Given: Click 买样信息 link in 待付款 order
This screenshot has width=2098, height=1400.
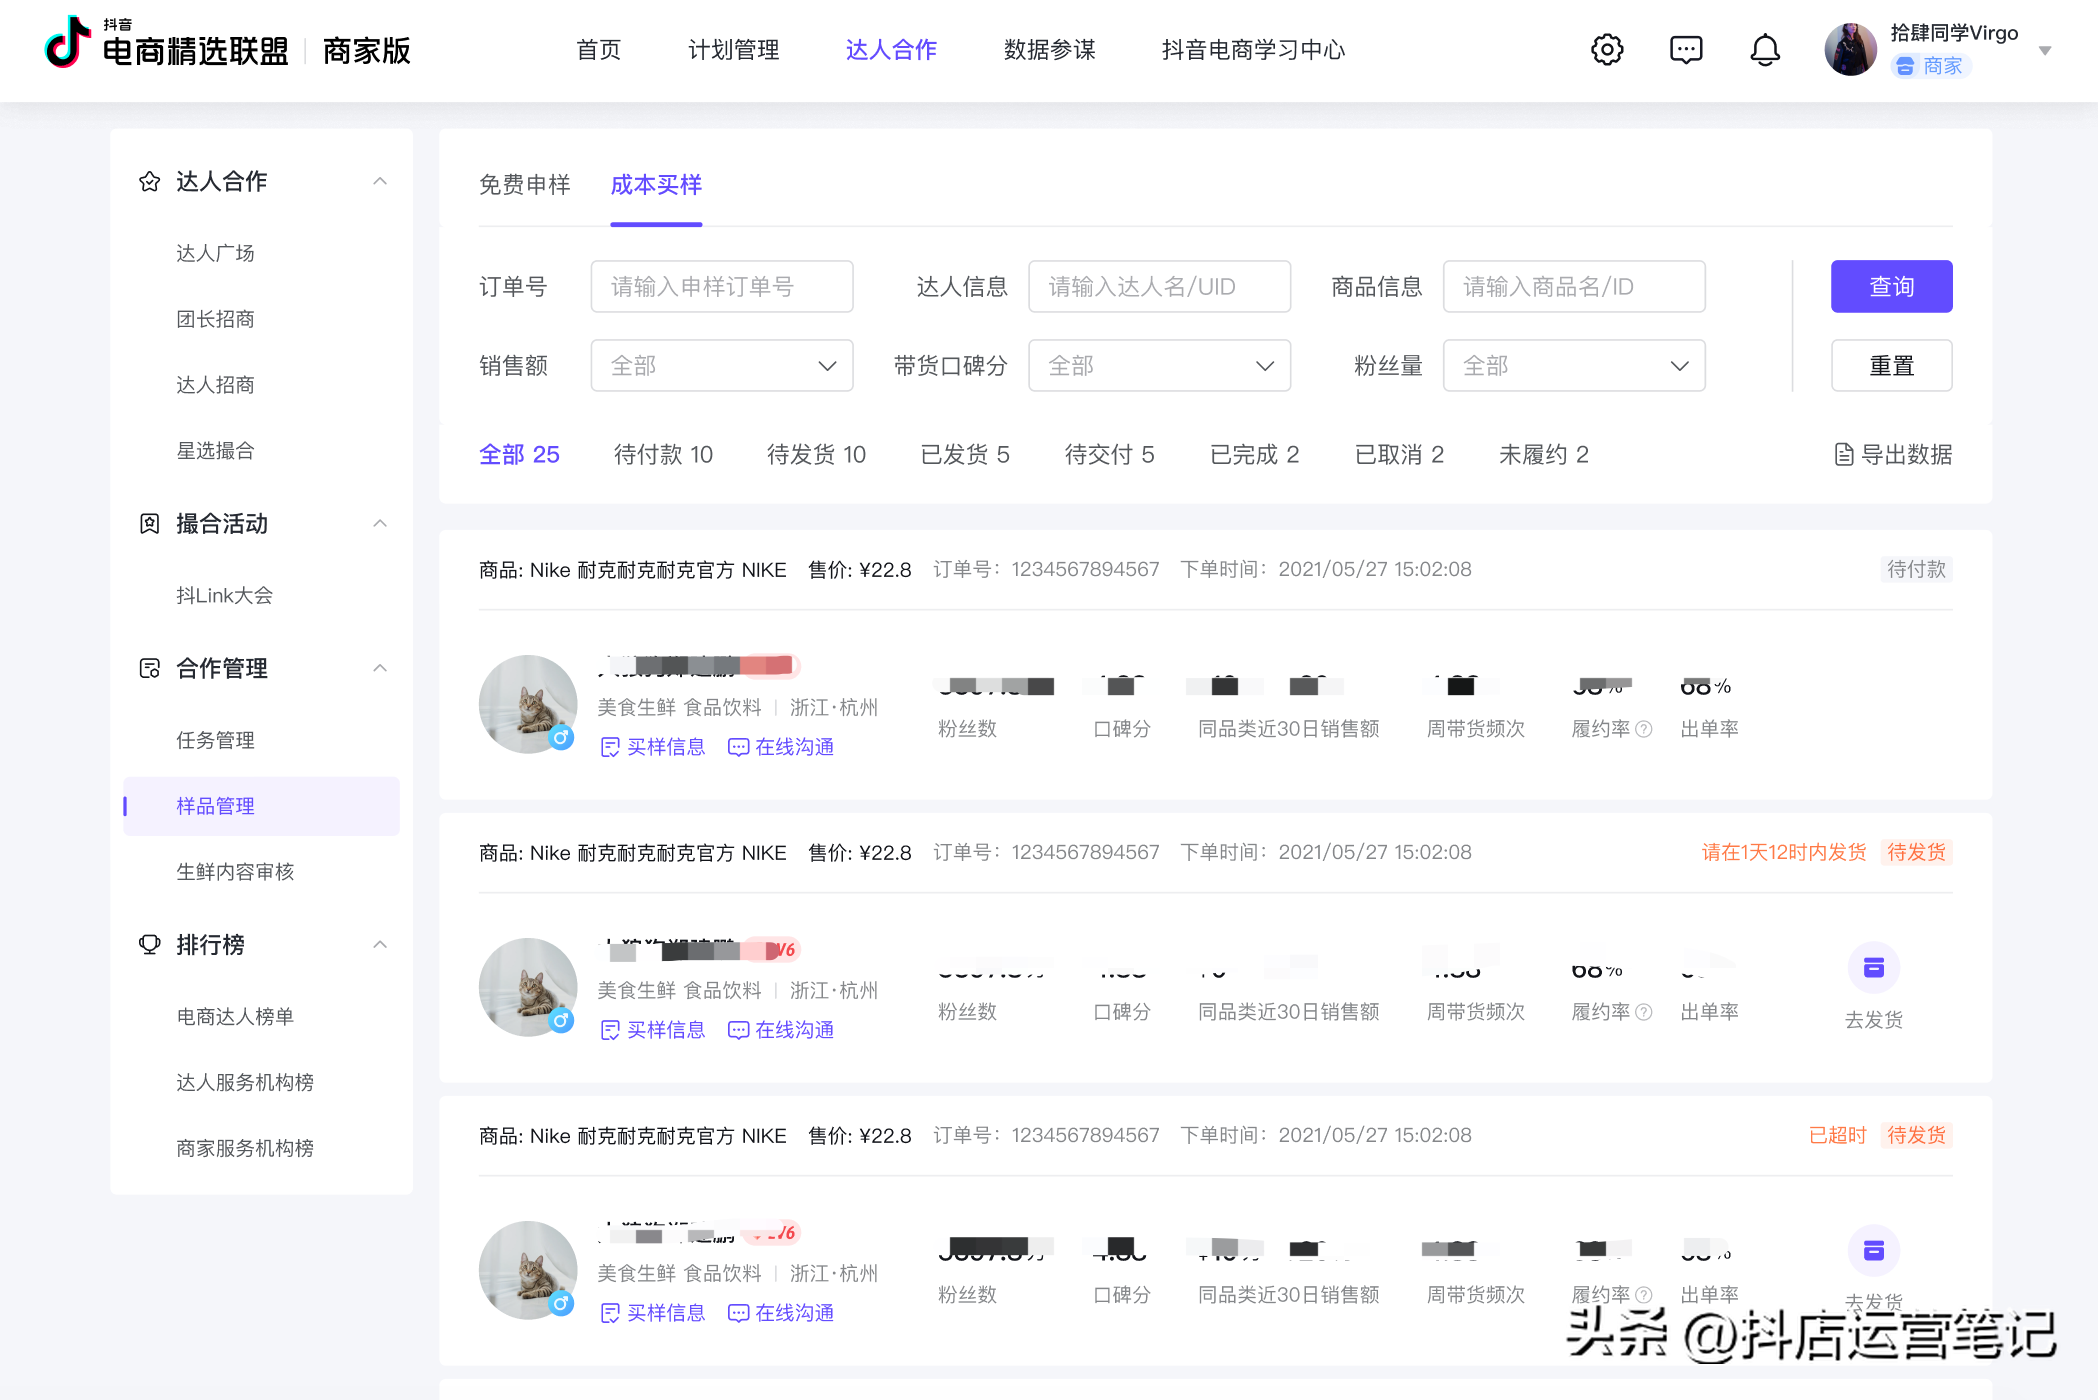Looking at the screenshot, I should [x=653, y=747].
